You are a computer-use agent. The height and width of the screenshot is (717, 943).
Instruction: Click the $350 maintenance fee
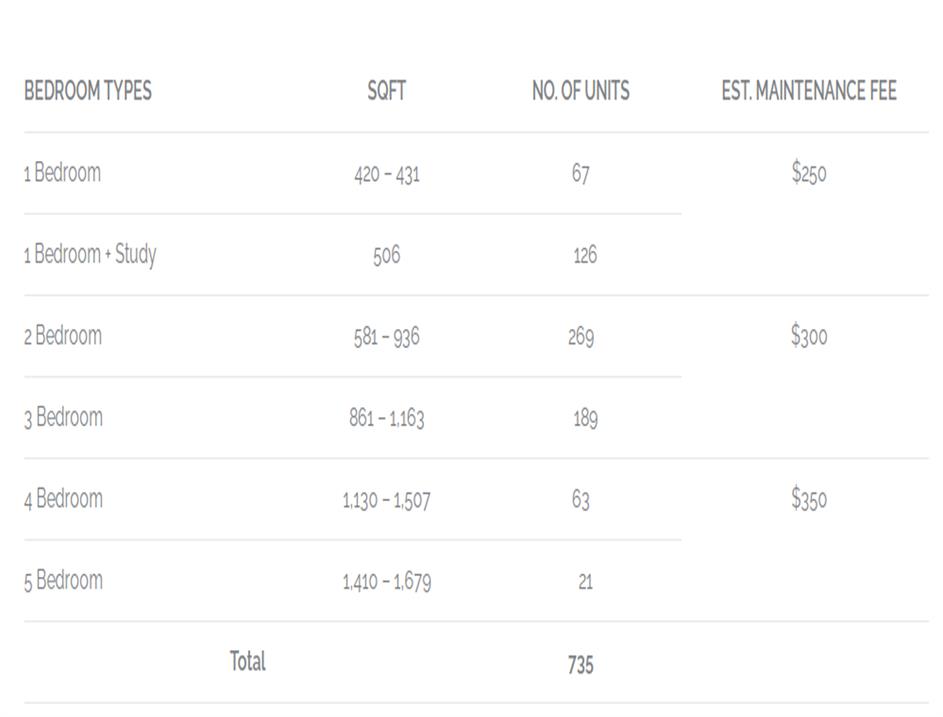click(809, 499)
